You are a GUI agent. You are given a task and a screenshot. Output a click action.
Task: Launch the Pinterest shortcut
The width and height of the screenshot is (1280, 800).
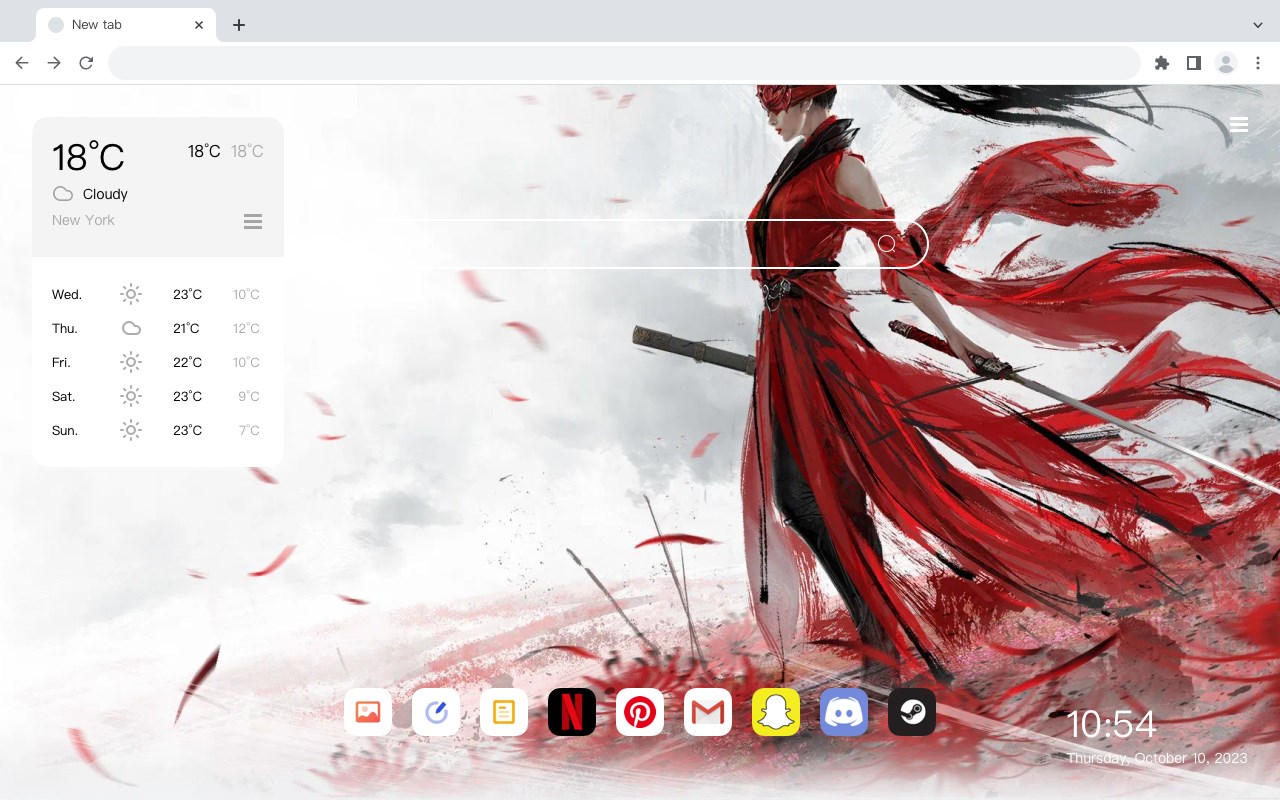pos(640,712)
